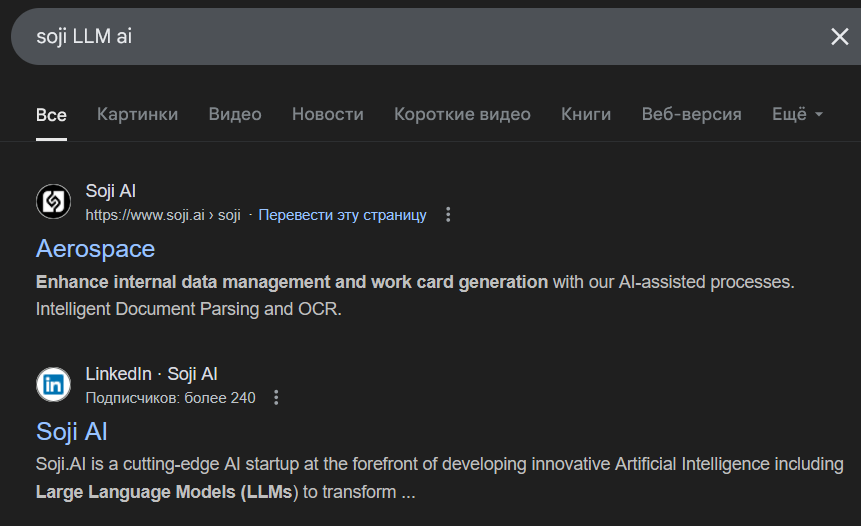Switch to the "Видео" tab

tap(235, 114)
